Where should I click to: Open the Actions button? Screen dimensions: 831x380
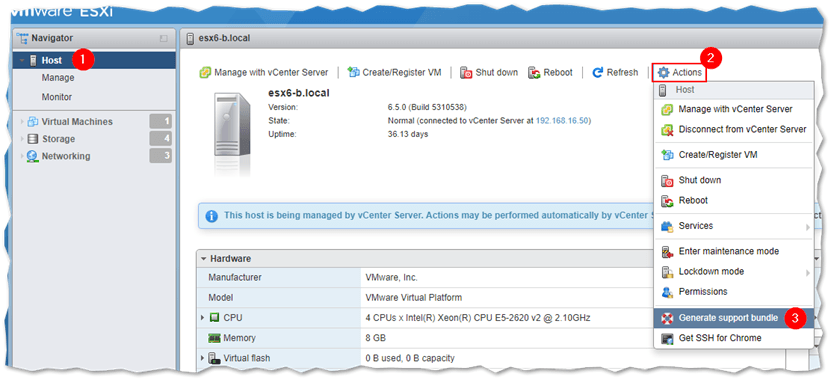[x=679, y=73]
